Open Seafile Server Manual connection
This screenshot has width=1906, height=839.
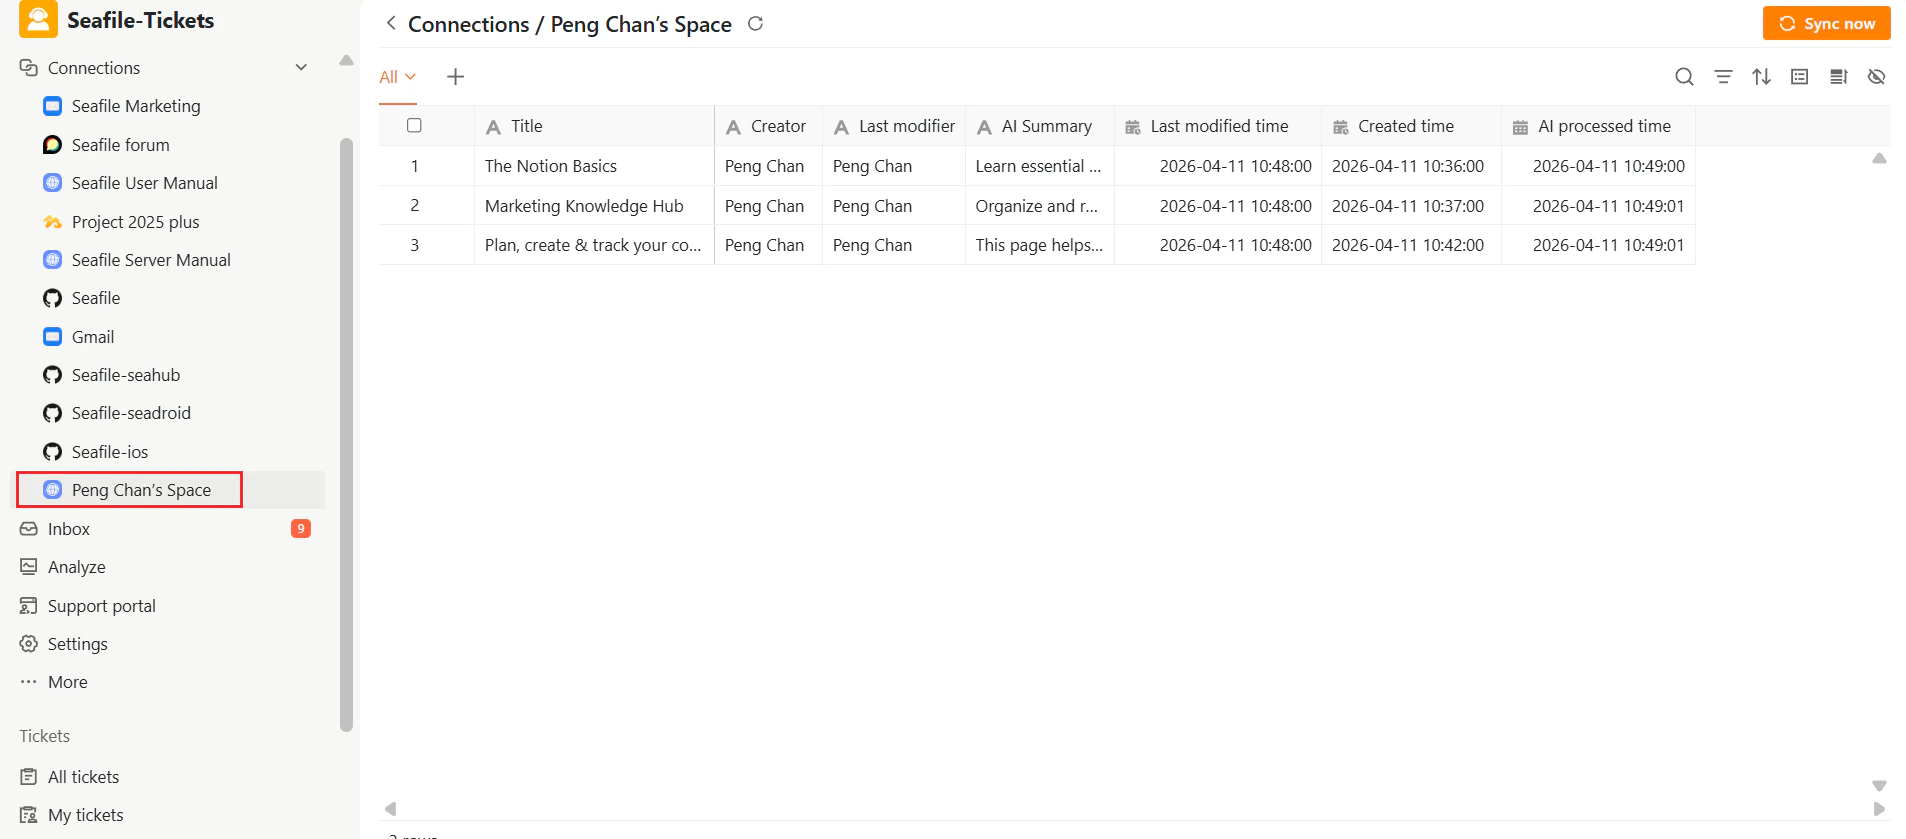coord(151,260)
